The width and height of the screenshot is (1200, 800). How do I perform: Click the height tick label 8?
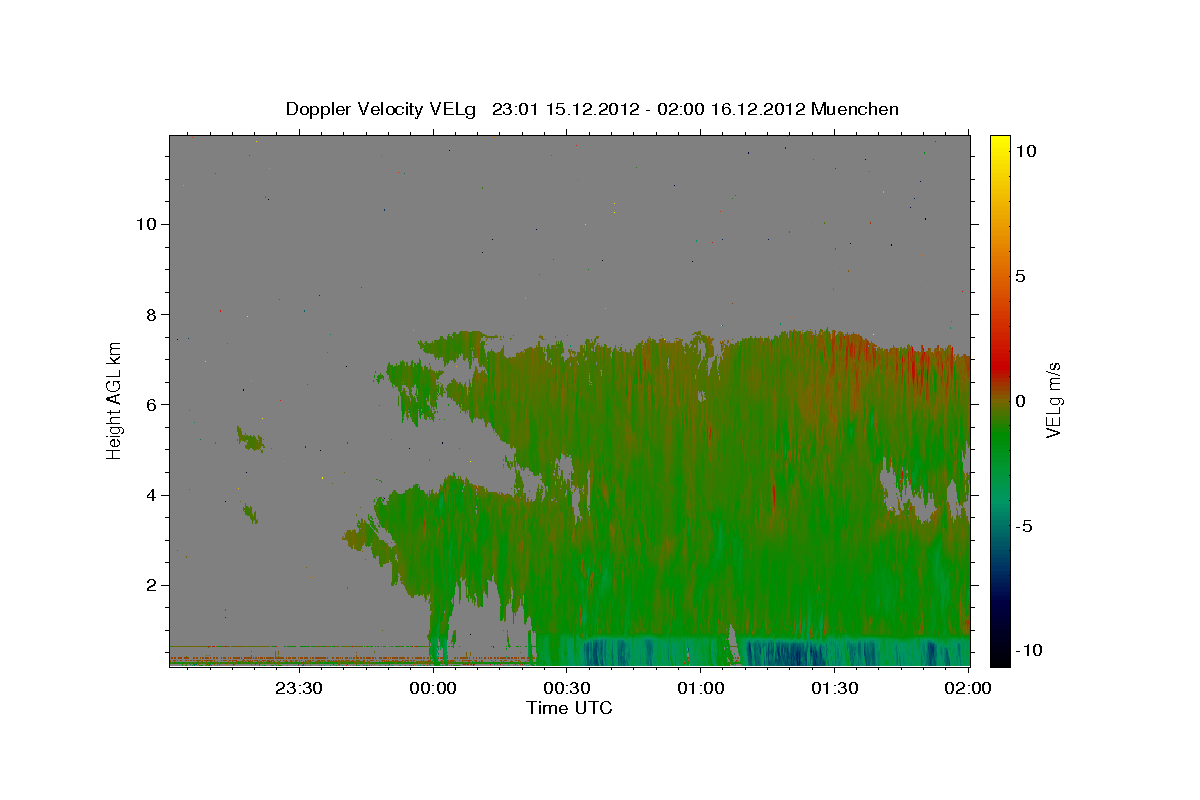[x=154, y=314]
